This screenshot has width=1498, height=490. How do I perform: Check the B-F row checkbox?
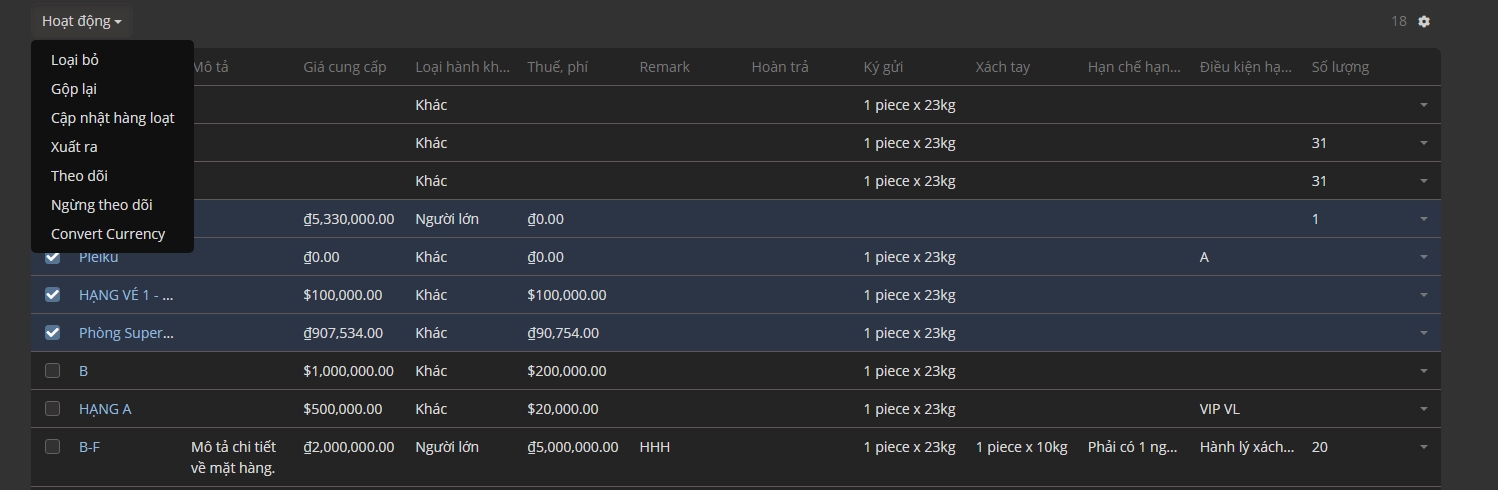coord(53,447)
